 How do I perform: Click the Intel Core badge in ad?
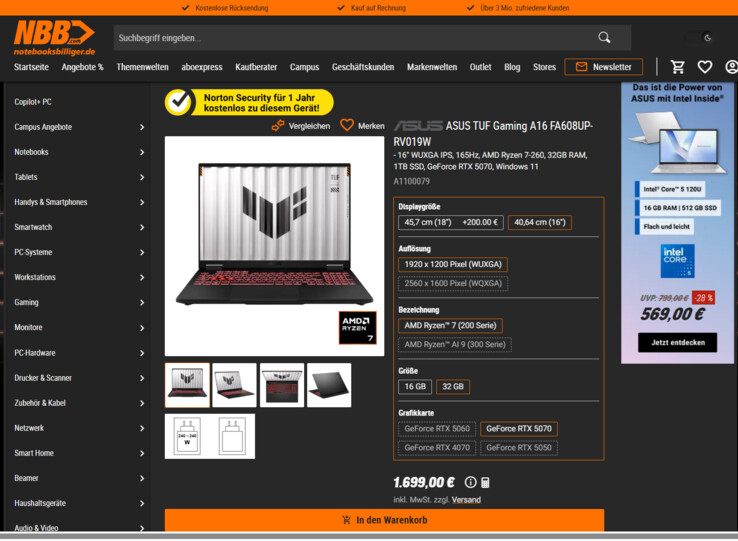[x=677, y=261]
